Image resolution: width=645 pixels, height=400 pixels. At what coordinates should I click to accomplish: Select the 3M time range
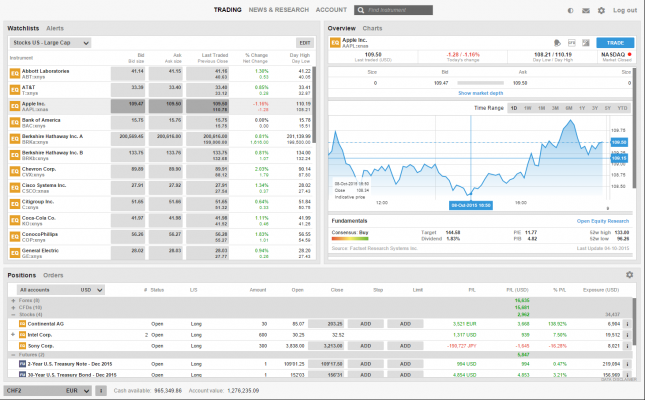point(555,108)
